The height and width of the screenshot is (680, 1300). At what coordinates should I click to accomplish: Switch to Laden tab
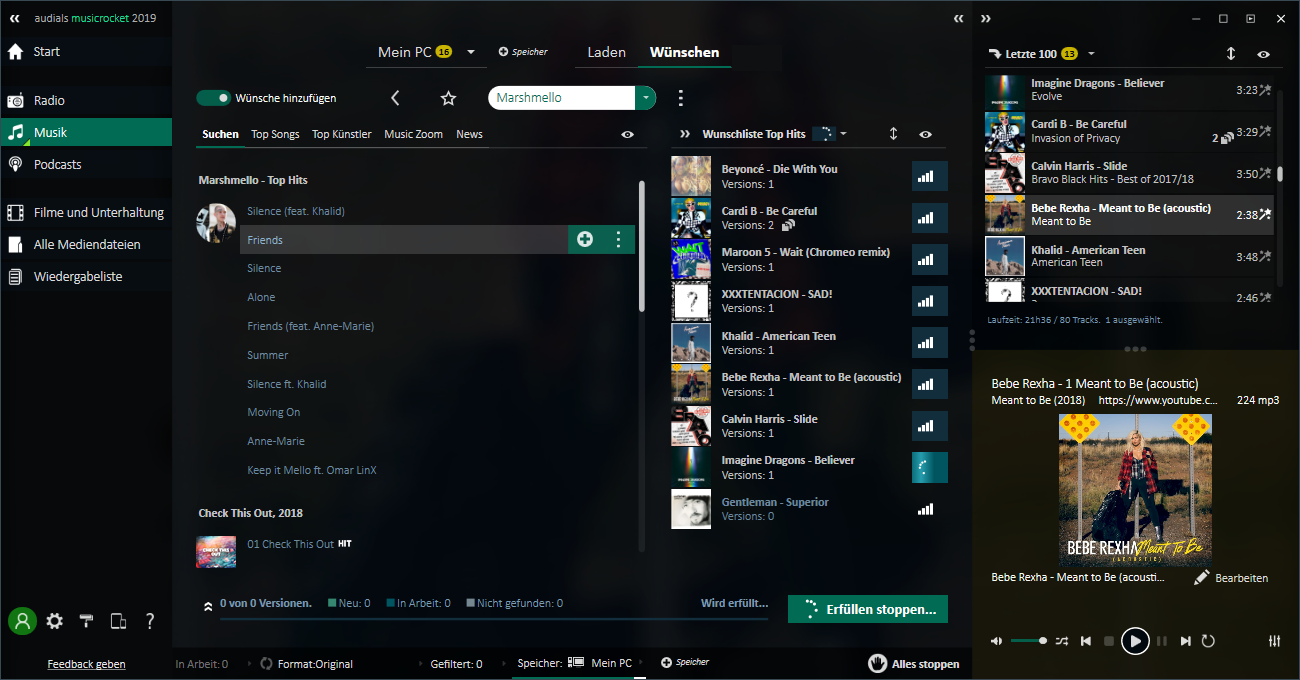(x=606, y=52)
